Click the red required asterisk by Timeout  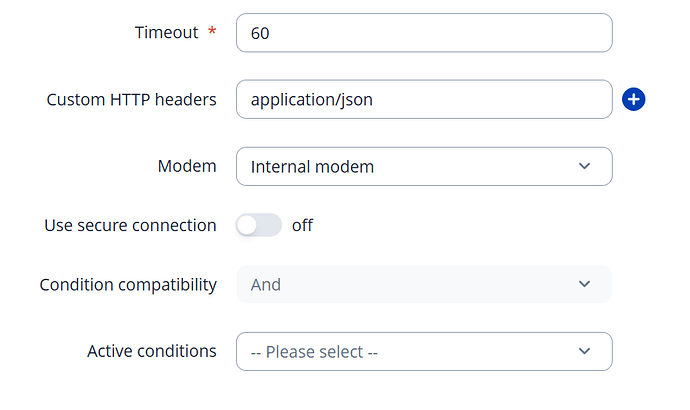pos(211,32)
